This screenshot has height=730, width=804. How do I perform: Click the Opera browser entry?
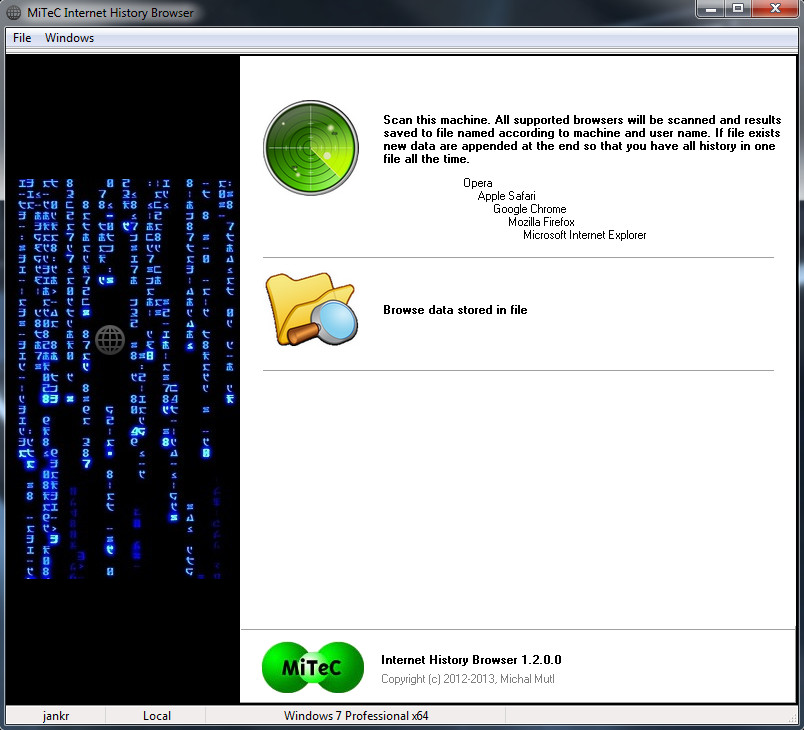coord(477,183)
